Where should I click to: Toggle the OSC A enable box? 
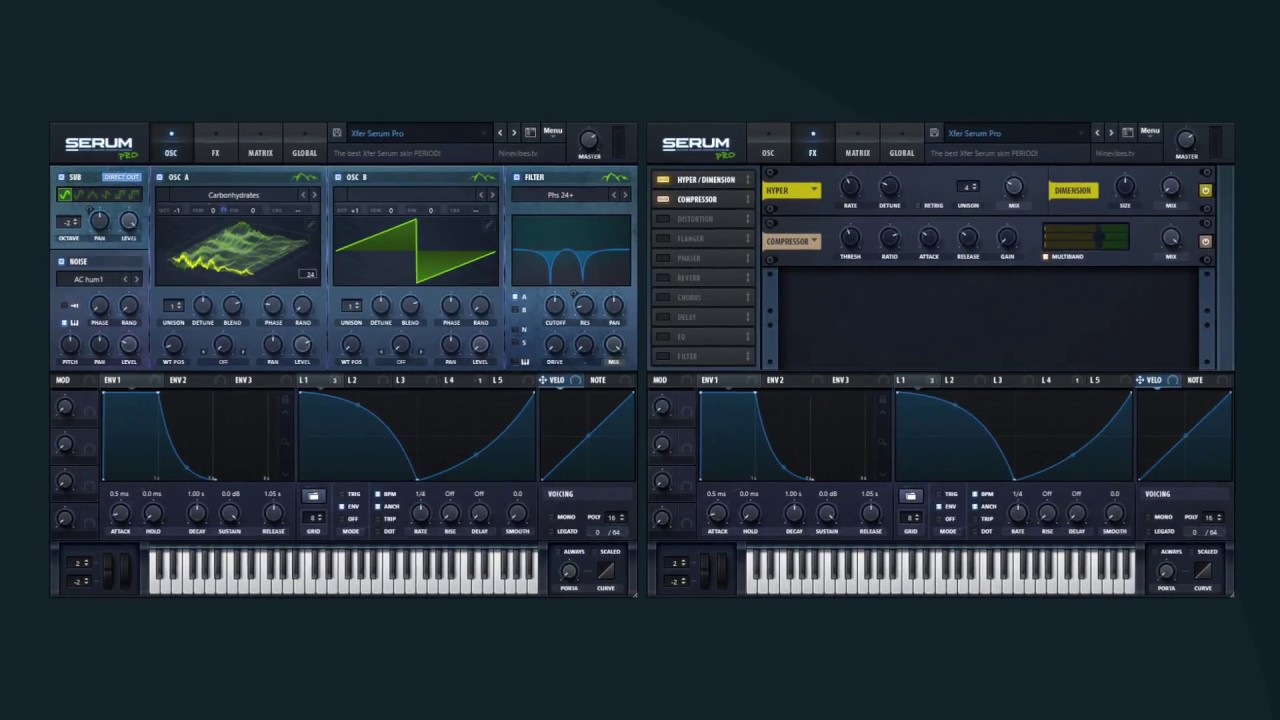[x=160, y=177]
